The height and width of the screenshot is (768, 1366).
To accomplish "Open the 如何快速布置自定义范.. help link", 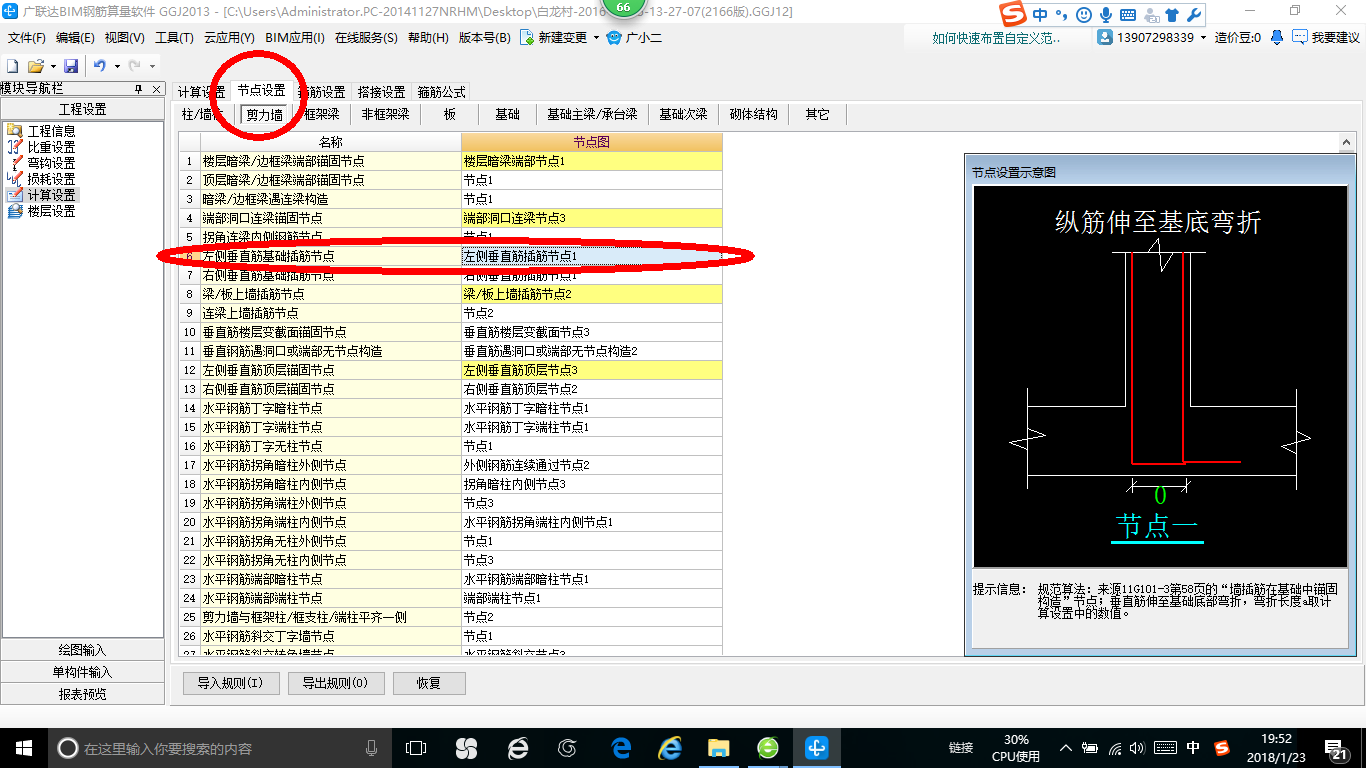I will pyautogui.click(x=996, y=38).
